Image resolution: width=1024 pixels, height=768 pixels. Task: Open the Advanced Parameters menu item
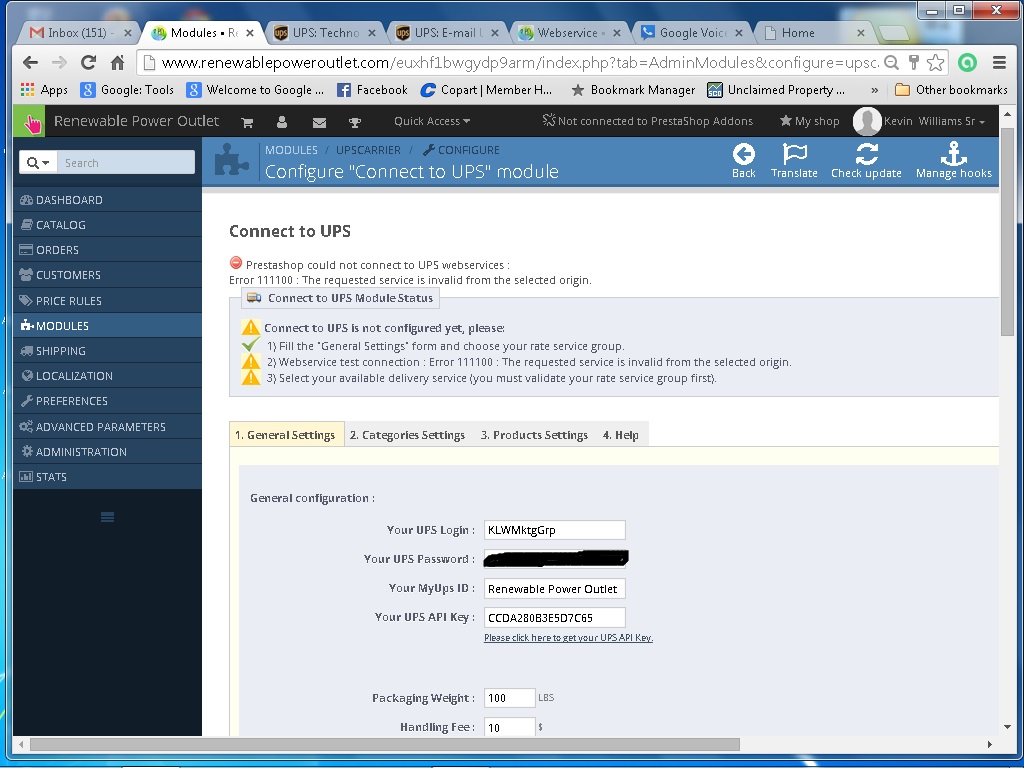pos(107,426)
